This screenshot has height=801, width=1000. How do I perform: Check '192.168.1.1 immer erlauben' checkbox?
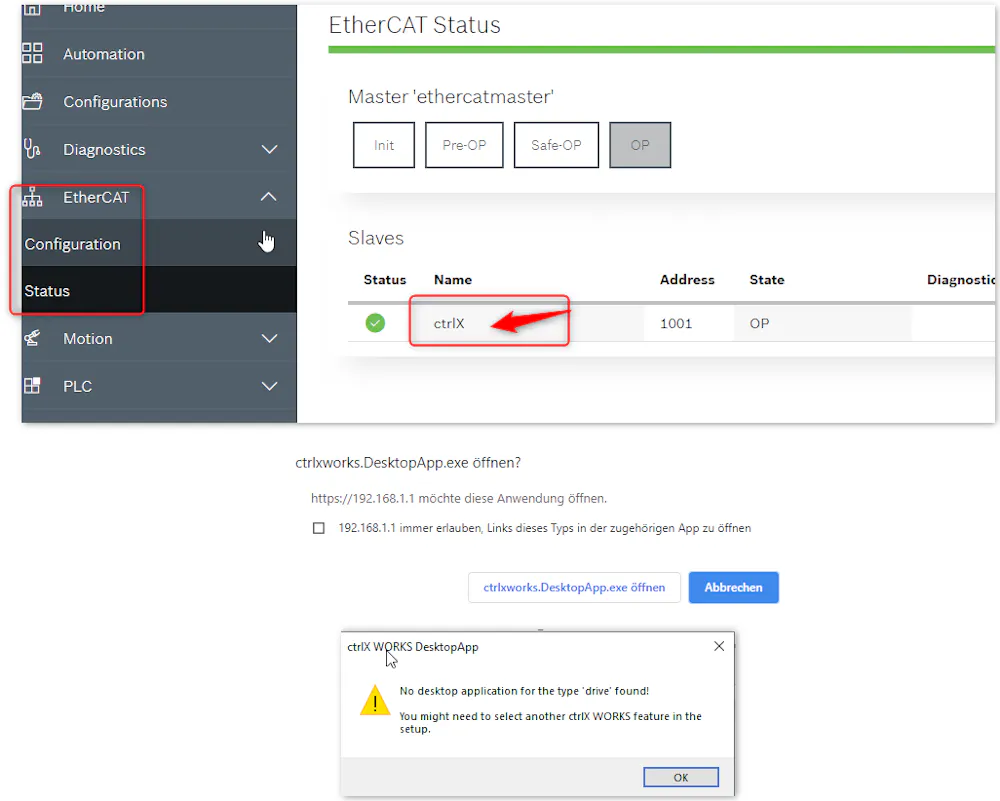[319, 528]
